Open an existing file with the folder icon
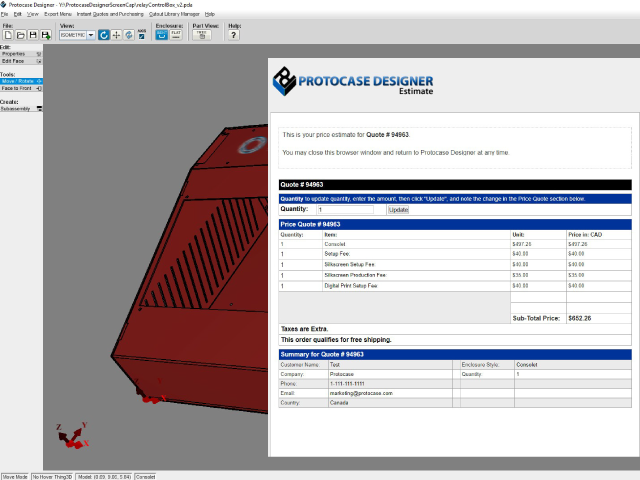640x480 pixels. pos(20,35)
